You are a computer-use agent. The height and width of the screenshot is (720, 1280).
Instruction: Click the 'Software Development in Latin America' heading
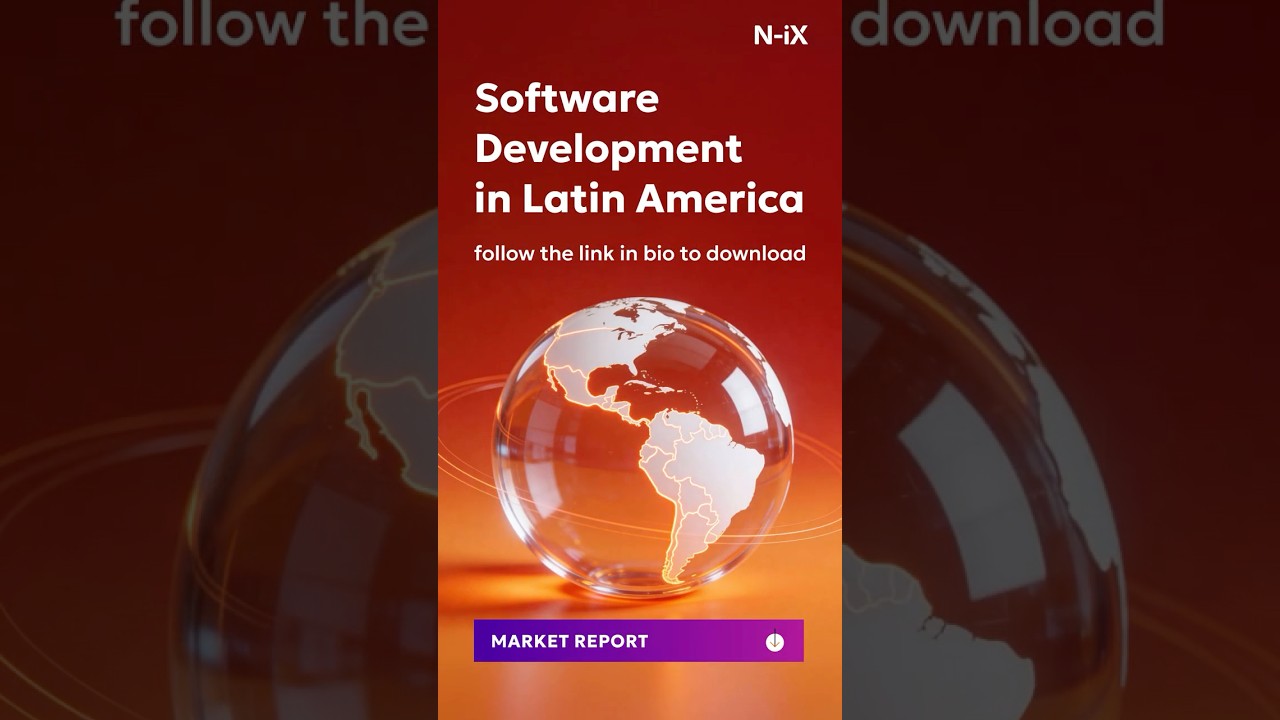tap(639, 148)
